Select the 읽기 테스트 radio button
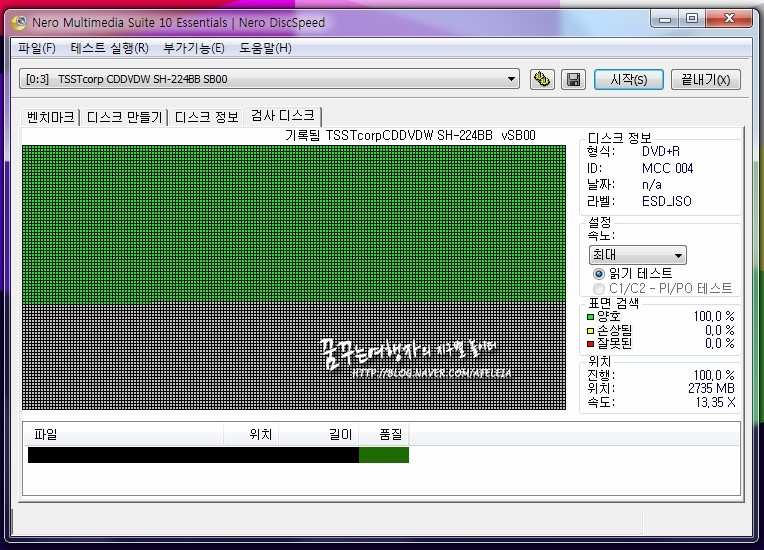This screenshot has height=550, width=764. 599,274
